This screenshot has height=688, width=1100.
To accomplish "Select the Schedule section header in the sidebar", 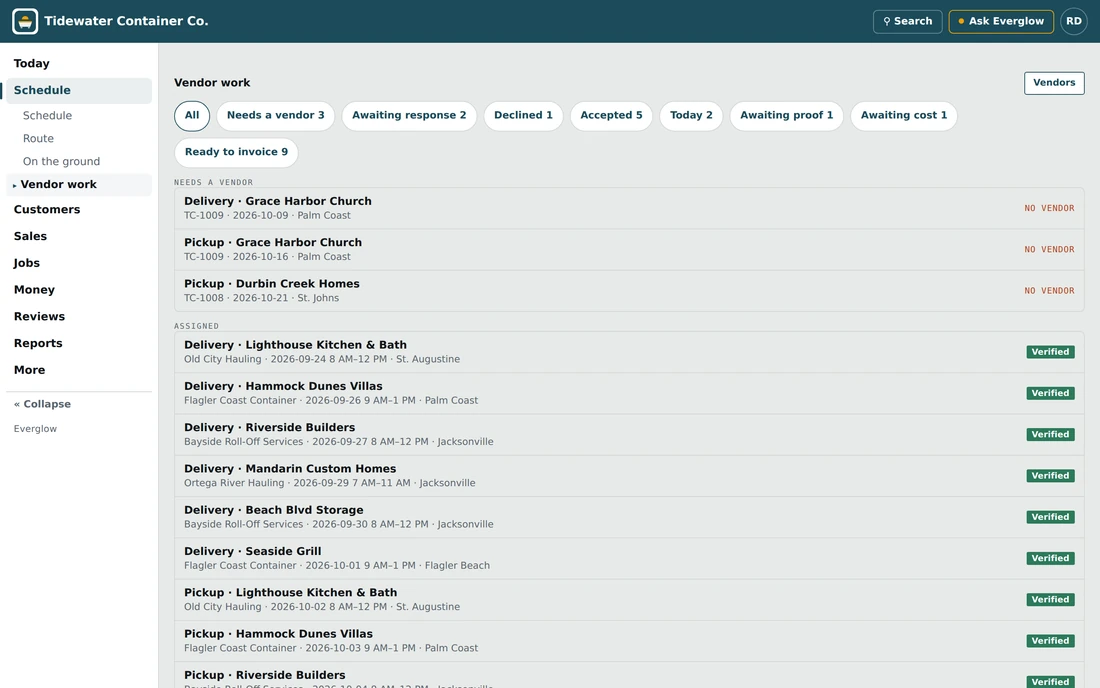I will pyautogui.click(x=79, y=90).
